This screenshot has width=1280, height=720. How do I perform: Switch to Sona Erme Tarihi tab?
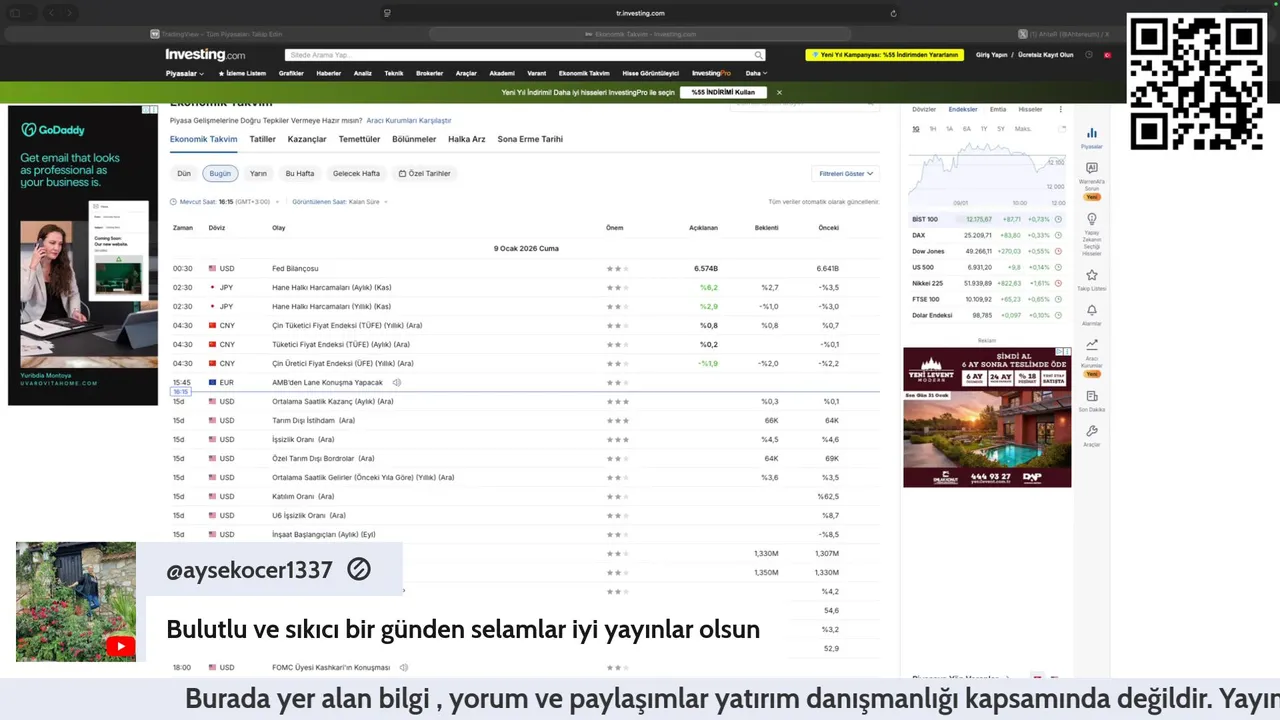(x=530, y=139)
